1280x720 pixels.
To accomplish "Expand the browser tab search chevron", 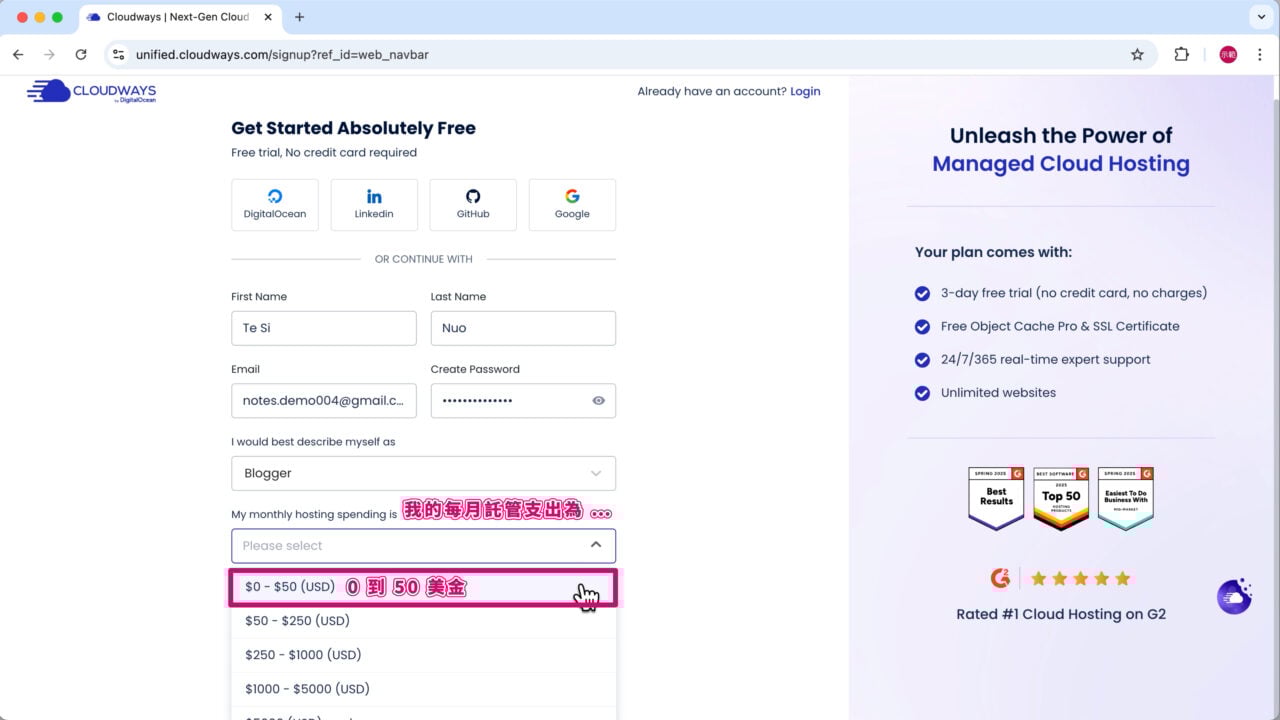I will [x=1260, y=17].
